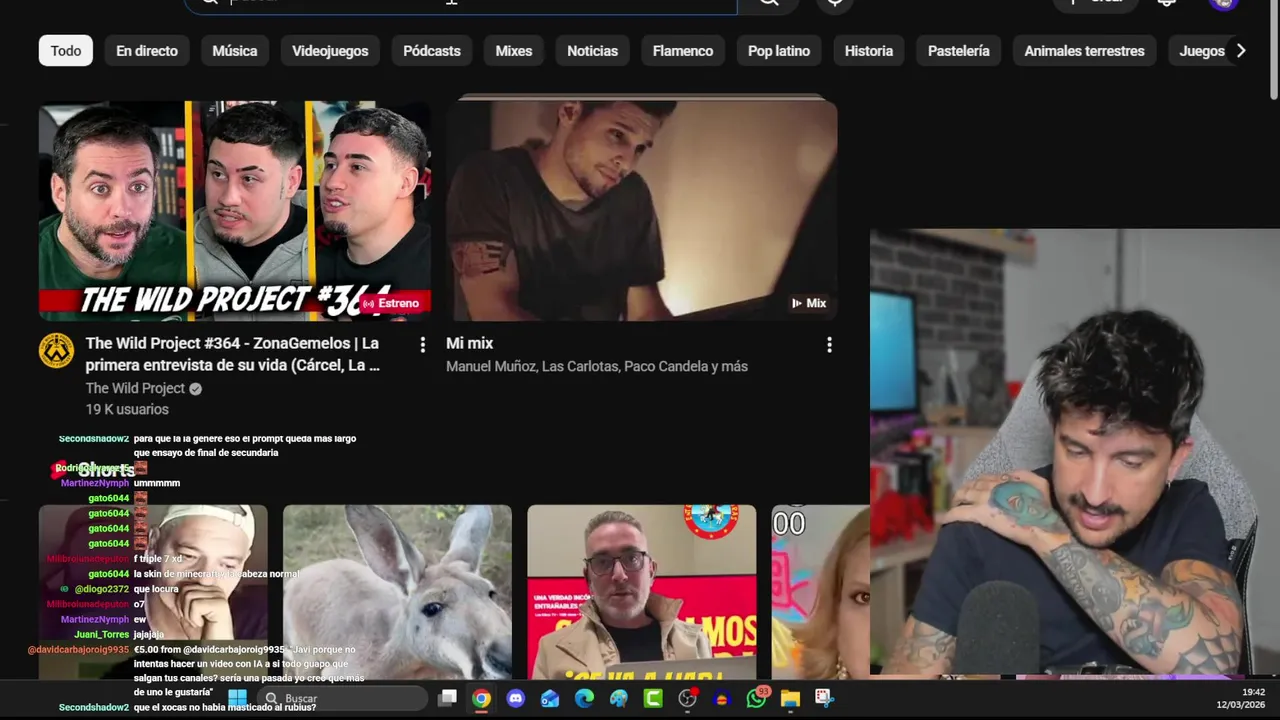1280x720 pixels.
Task: Click the Estreno live badge
Action: coord(391,303)
